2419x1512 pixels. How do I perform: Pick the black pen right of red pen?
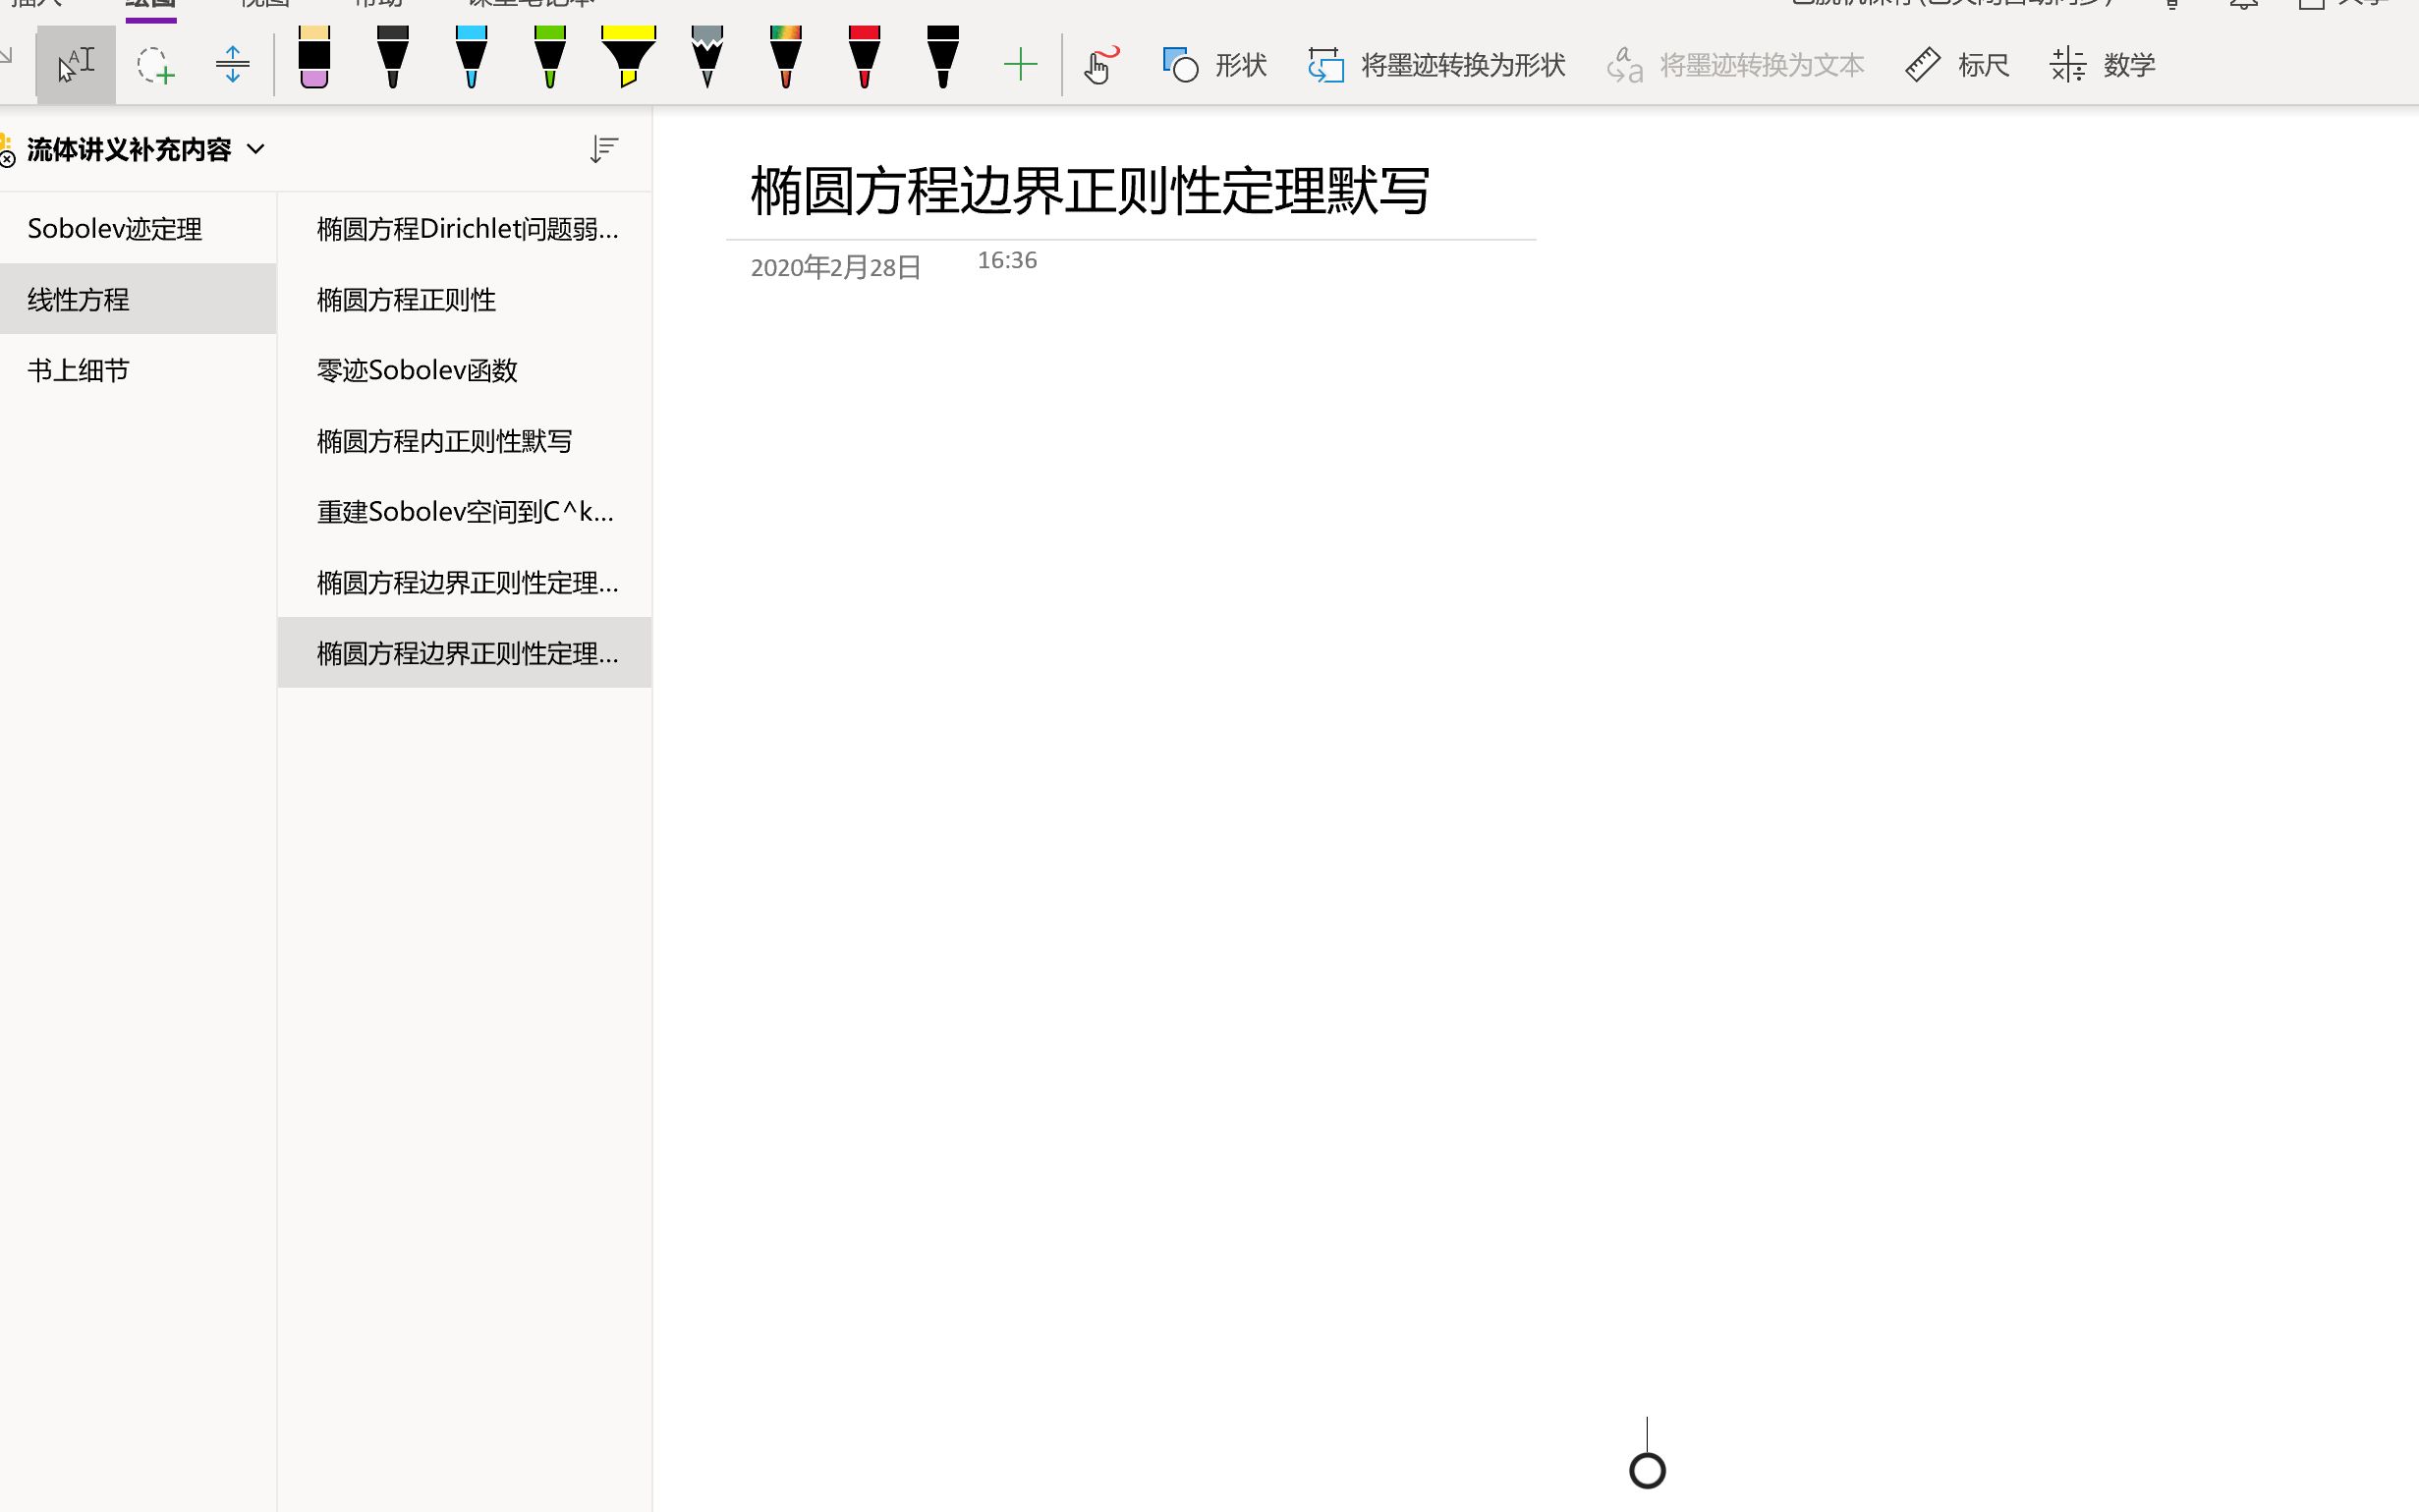coord(943,58)
